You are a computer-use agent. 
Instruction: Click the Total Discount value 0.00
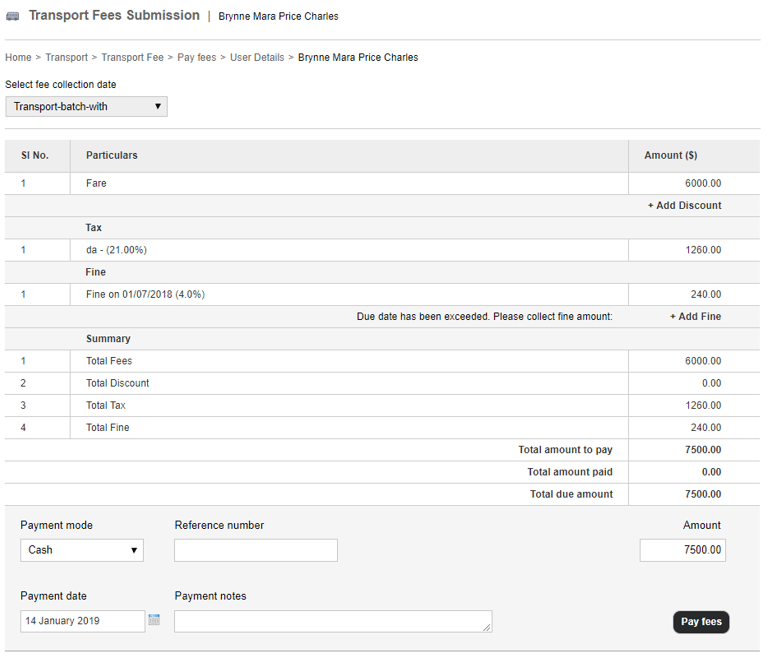click(711, 383)
